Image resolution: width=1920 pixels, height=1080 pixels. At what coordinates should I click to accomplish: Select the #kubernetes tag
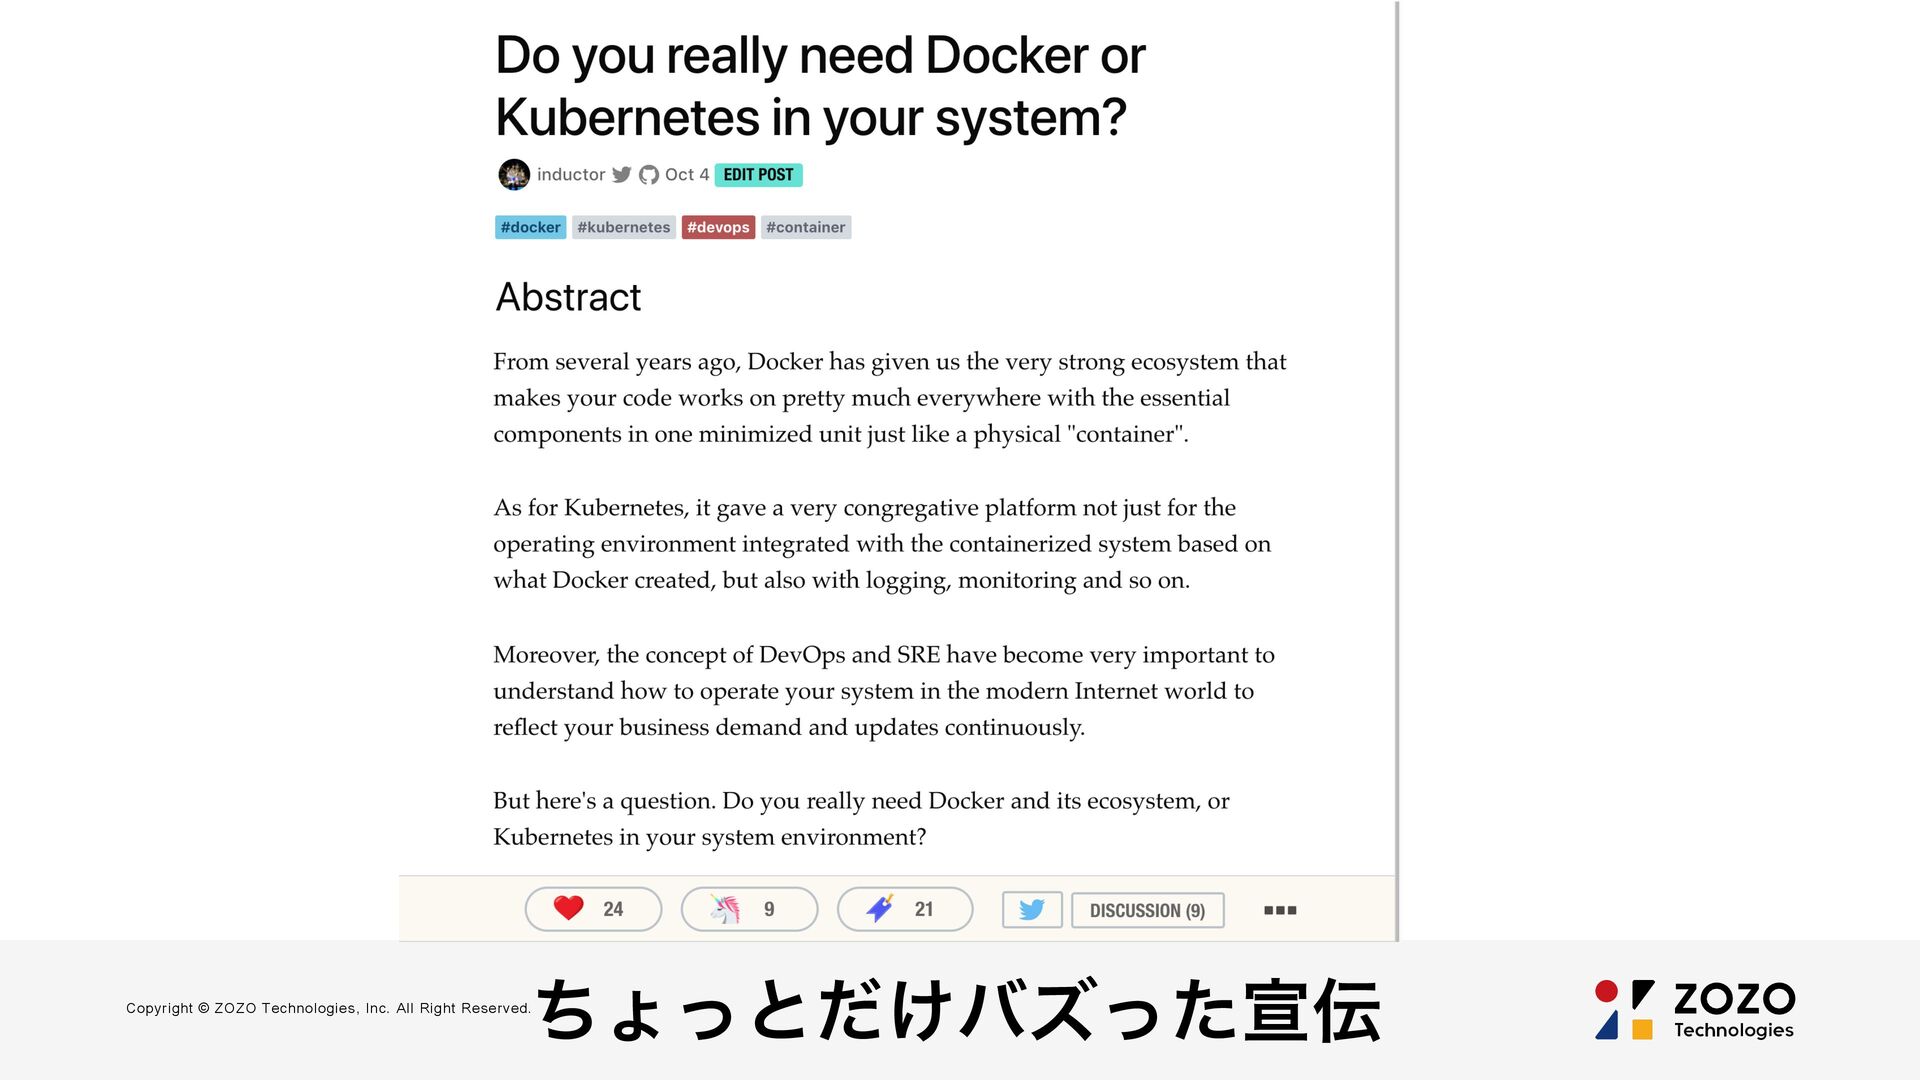pyautogui.click(x=624, y=227)
